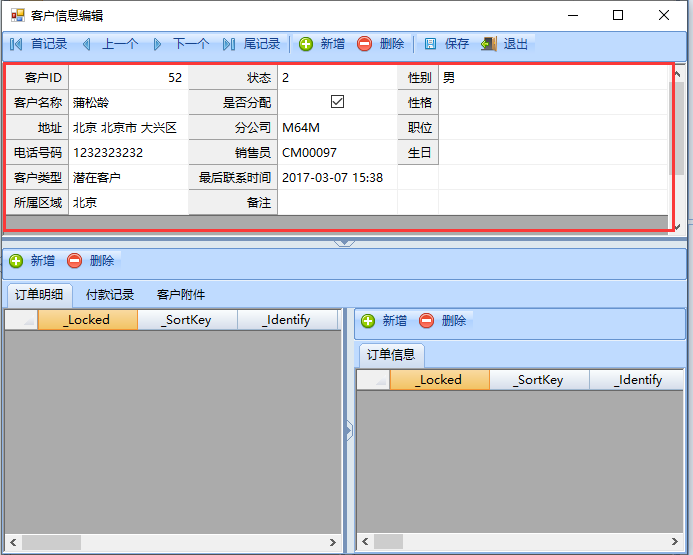Jump to first record (首记录) icon
Image resolution: width=693 pixels, height=555 pixels.
tap(16, 44)
